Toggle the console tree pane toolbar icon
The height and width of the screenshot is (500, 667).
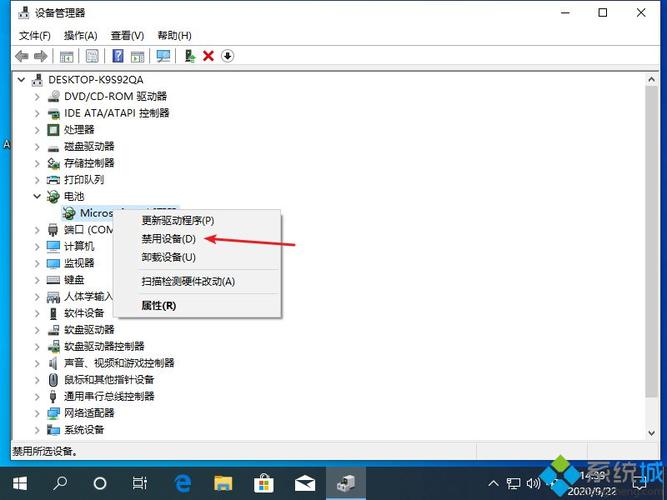click(x=67, y=56)
